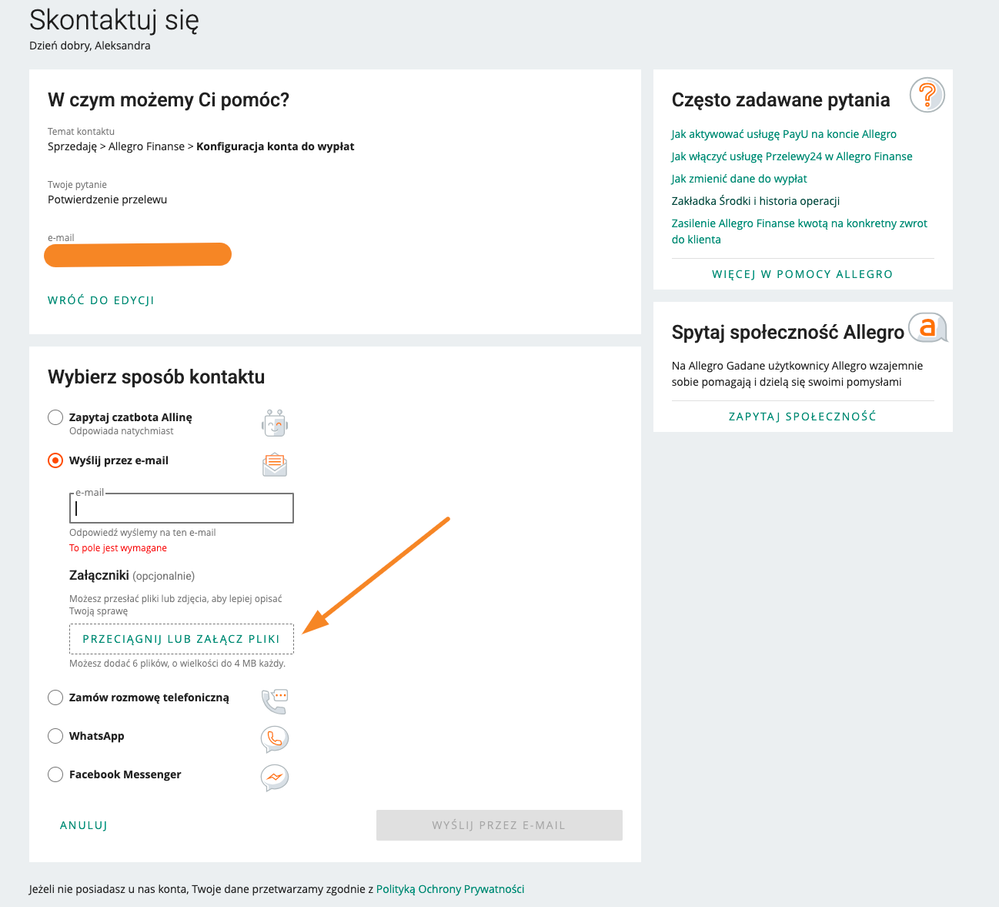Open 'Jak zmienić dane do wypłat' link

point(739,179)
